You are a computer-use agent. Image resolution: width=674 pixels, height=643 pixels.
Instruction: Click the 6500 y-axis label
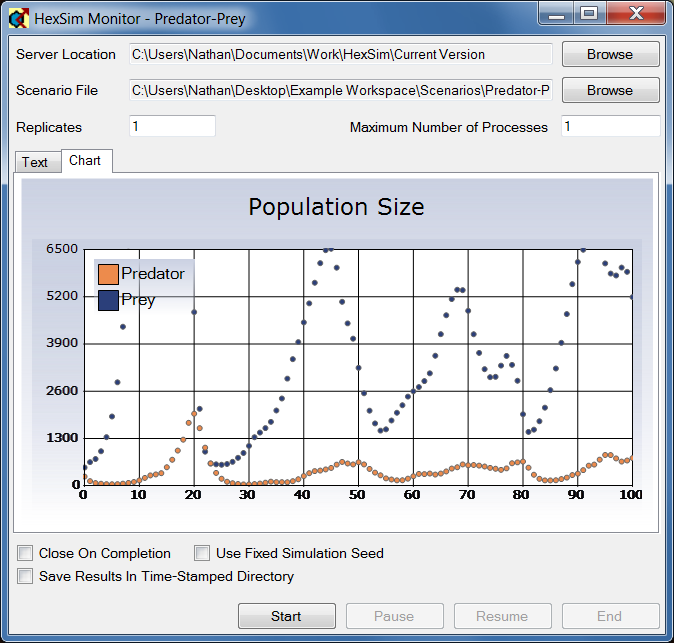click(x=62, y=249)
